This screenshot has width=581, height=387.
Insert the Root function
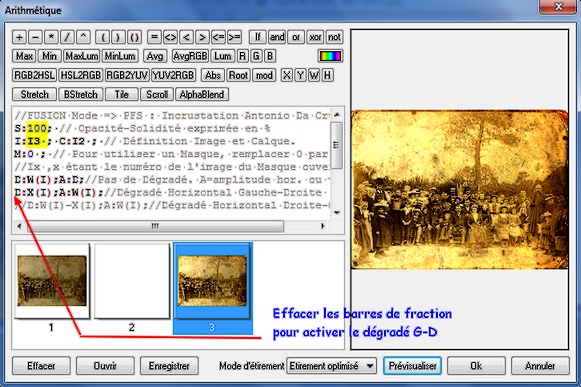pyautogui.click(x=238, y=76)
